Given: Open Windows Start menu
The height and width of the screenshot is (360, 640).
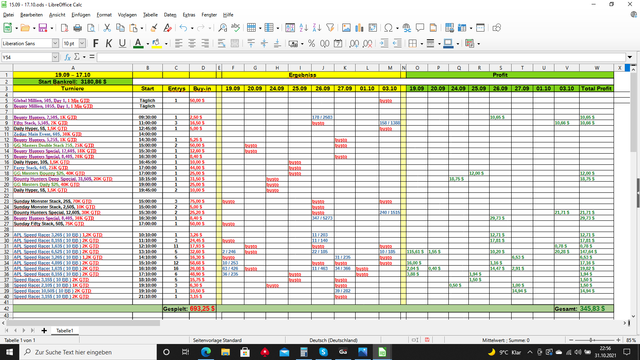Looking at the screenshot, I should point(9,352).
